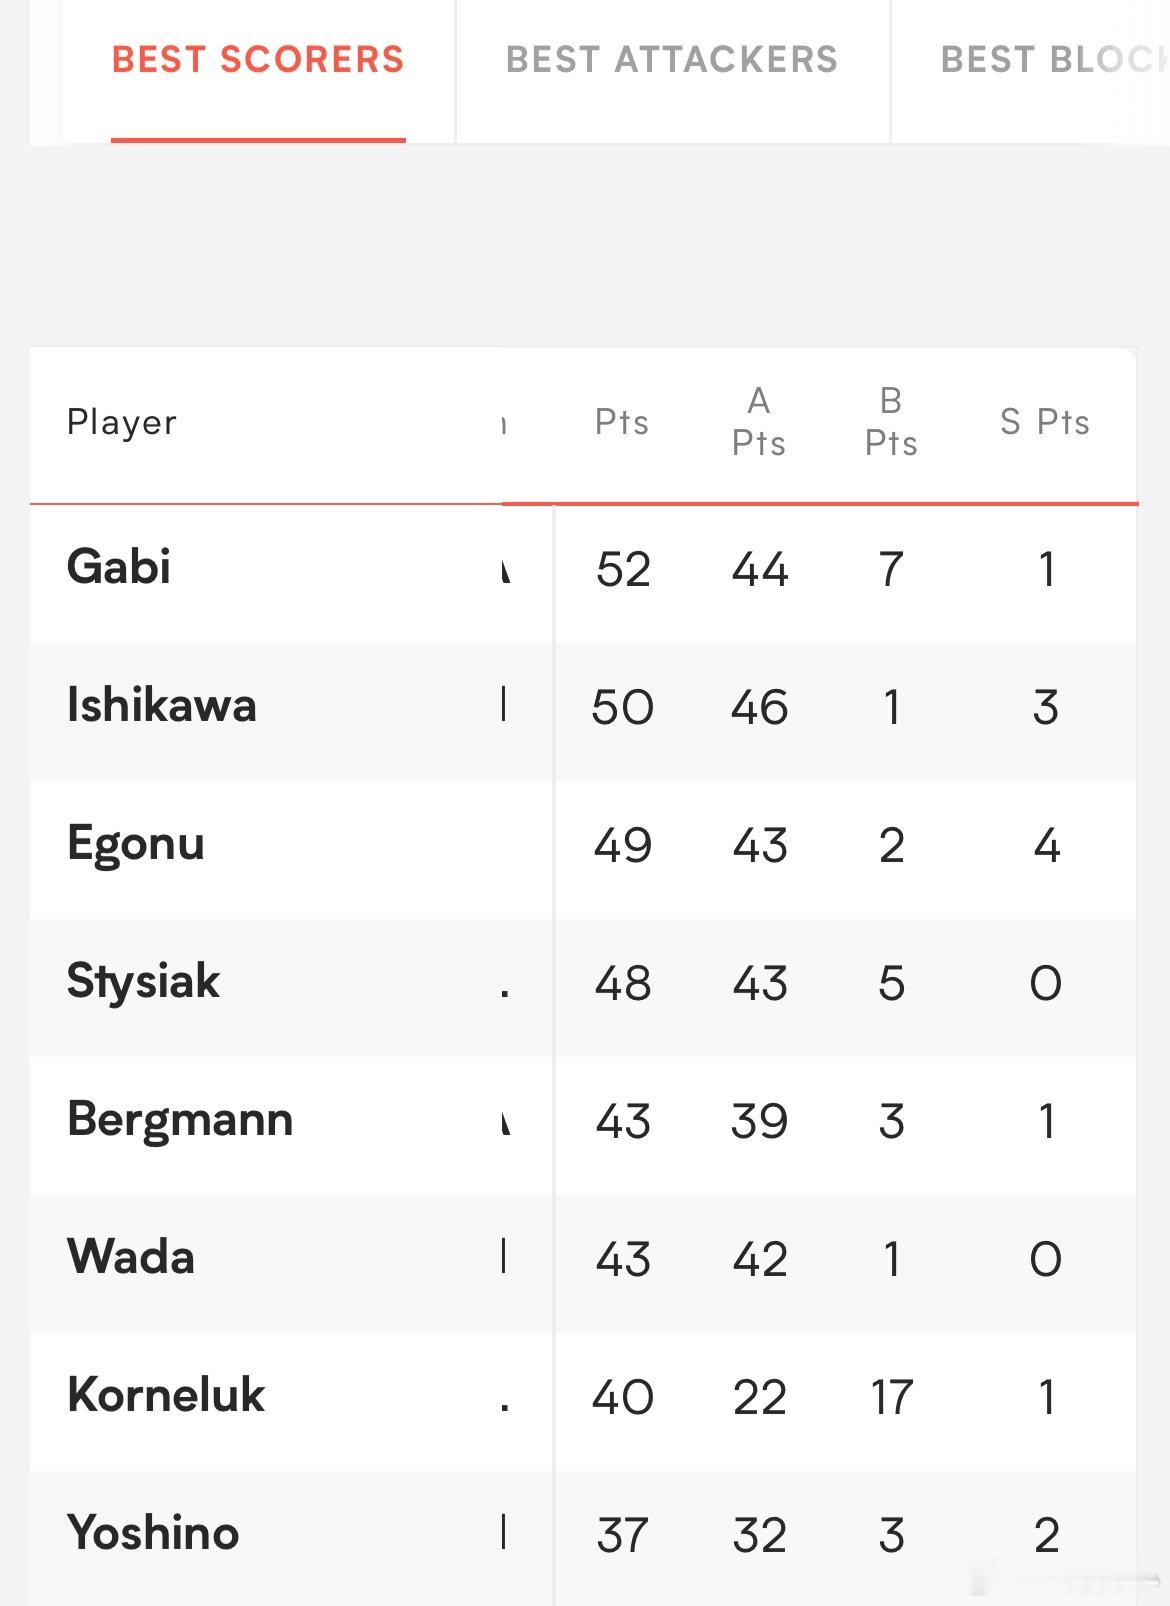This screenshot has width=1170, height=1606.
Task: Sort by the B Pts column header
Action: 891,422
